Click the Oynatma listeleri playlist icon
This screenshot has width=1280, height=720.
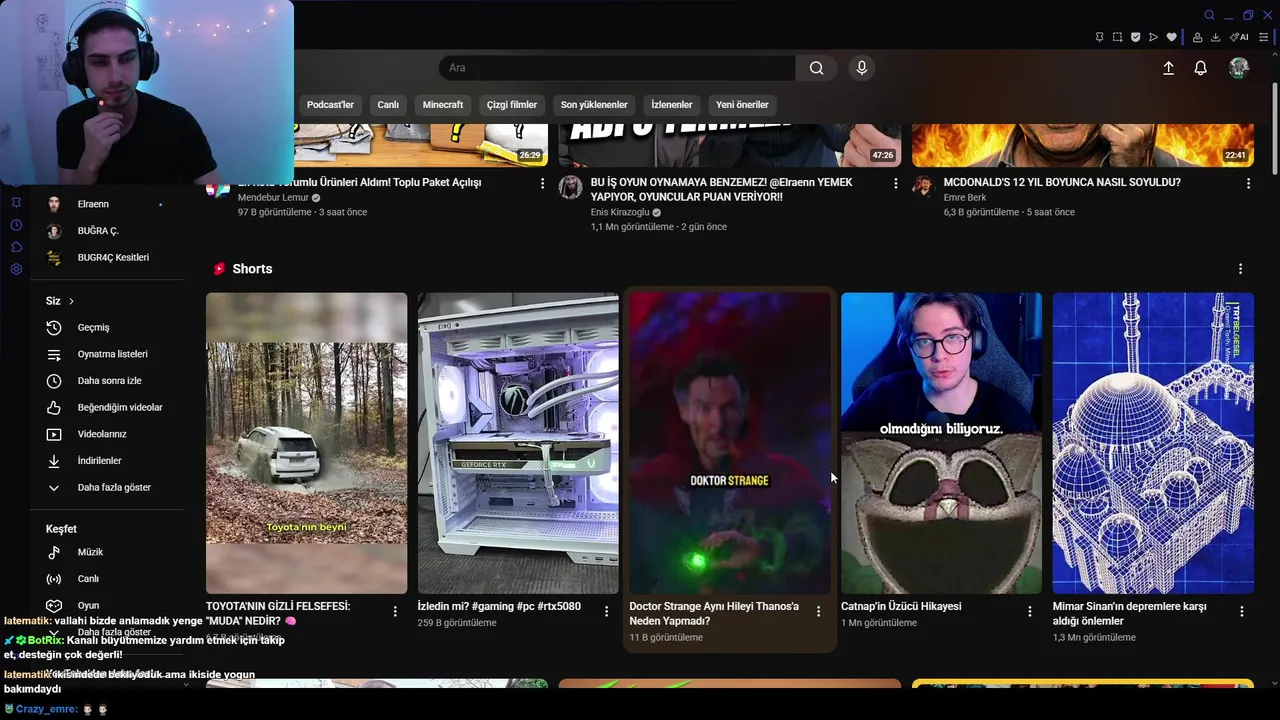(54, 354)
